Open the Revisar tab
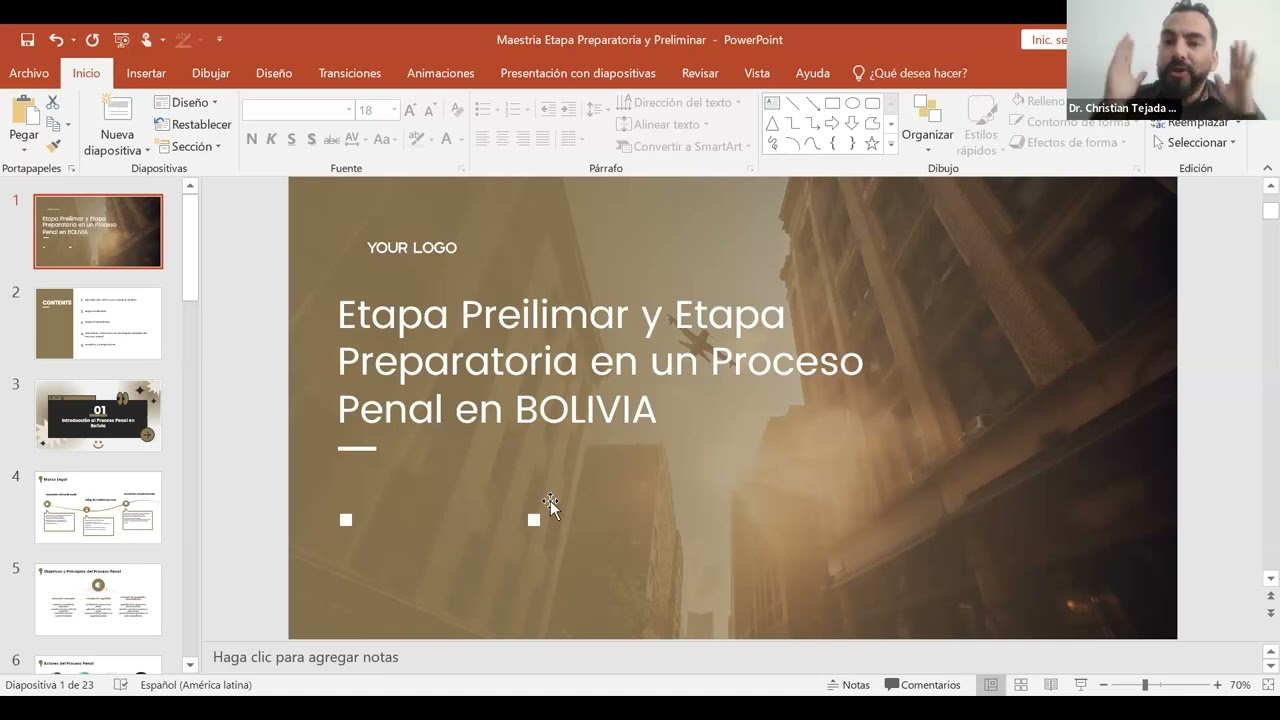Screen dimensions: 1280x720 click(700, 73)
